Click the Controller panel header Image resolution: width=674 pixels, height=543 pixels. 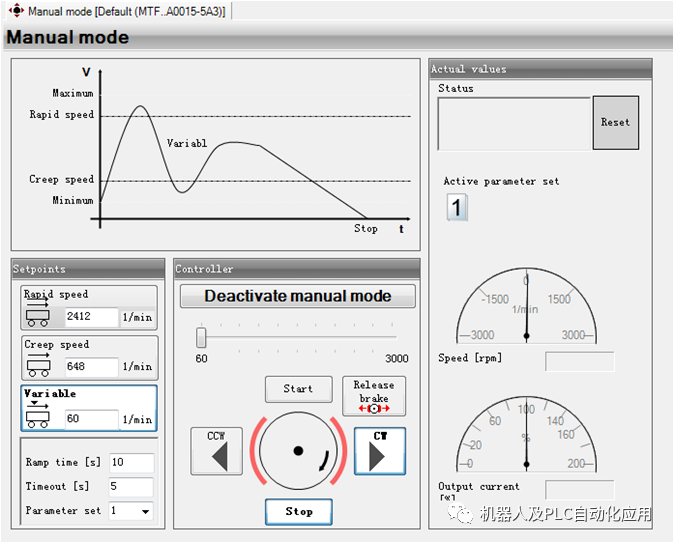(x=297, y=269)
